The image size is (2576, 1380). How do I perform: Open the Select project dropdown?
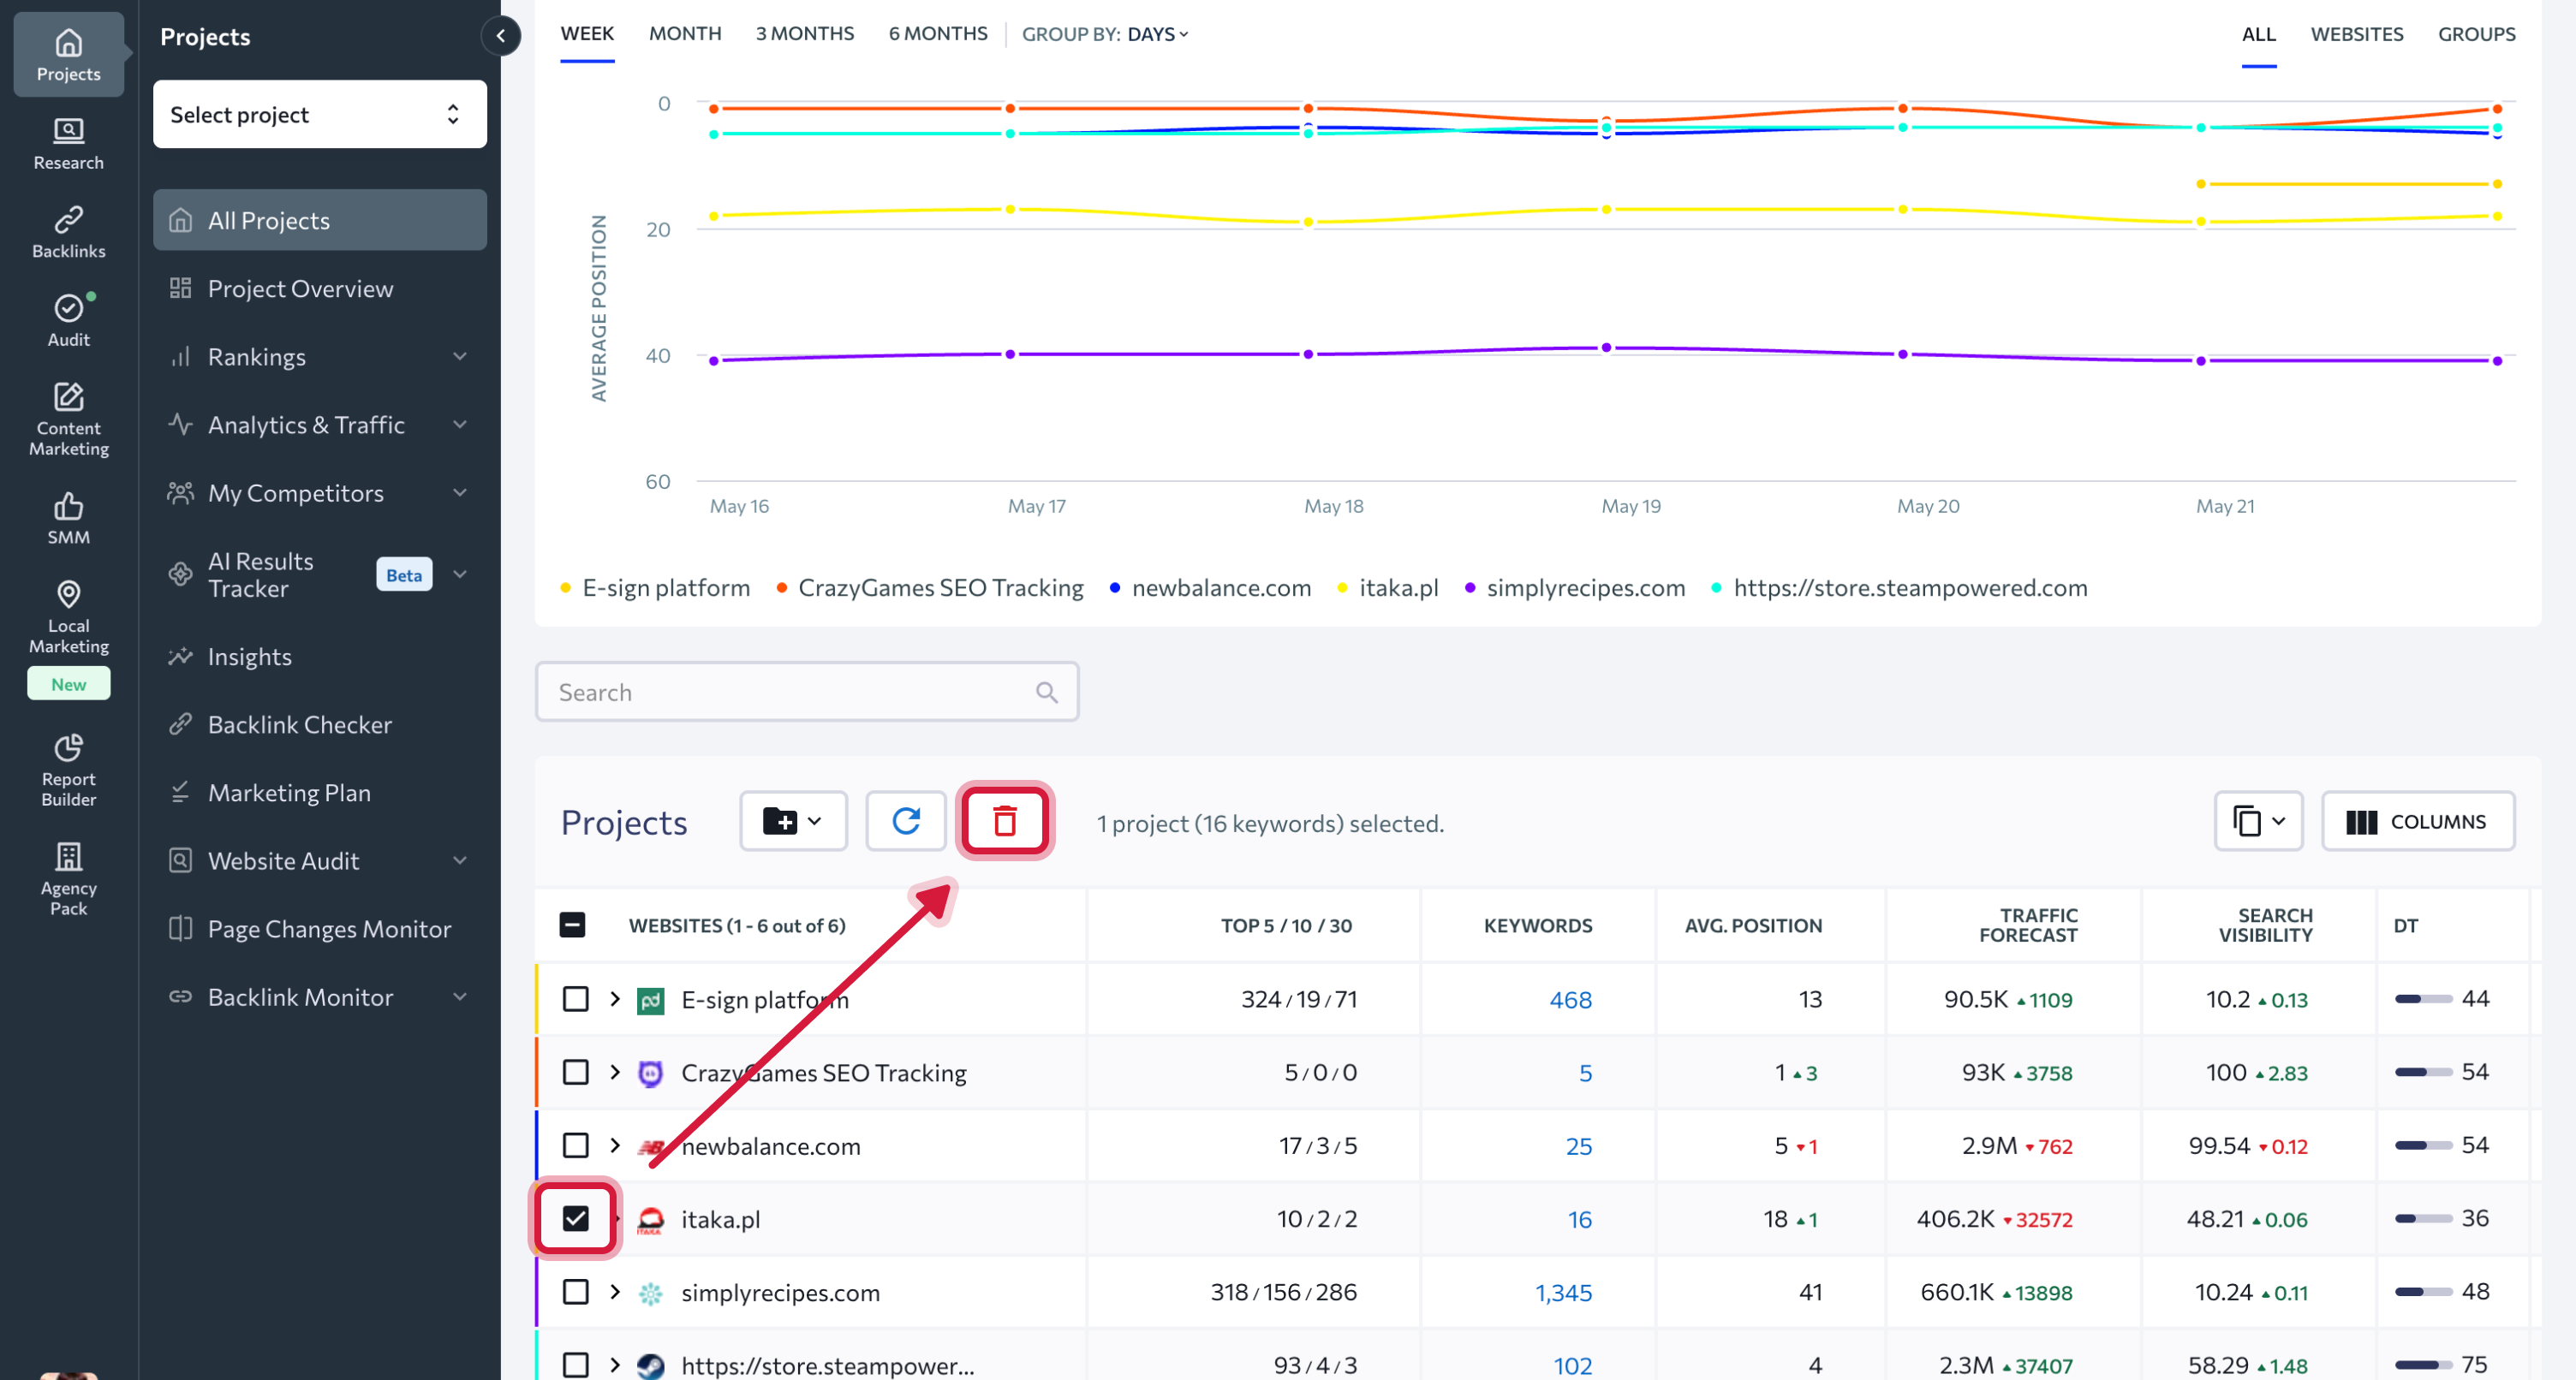coord(319,115)
